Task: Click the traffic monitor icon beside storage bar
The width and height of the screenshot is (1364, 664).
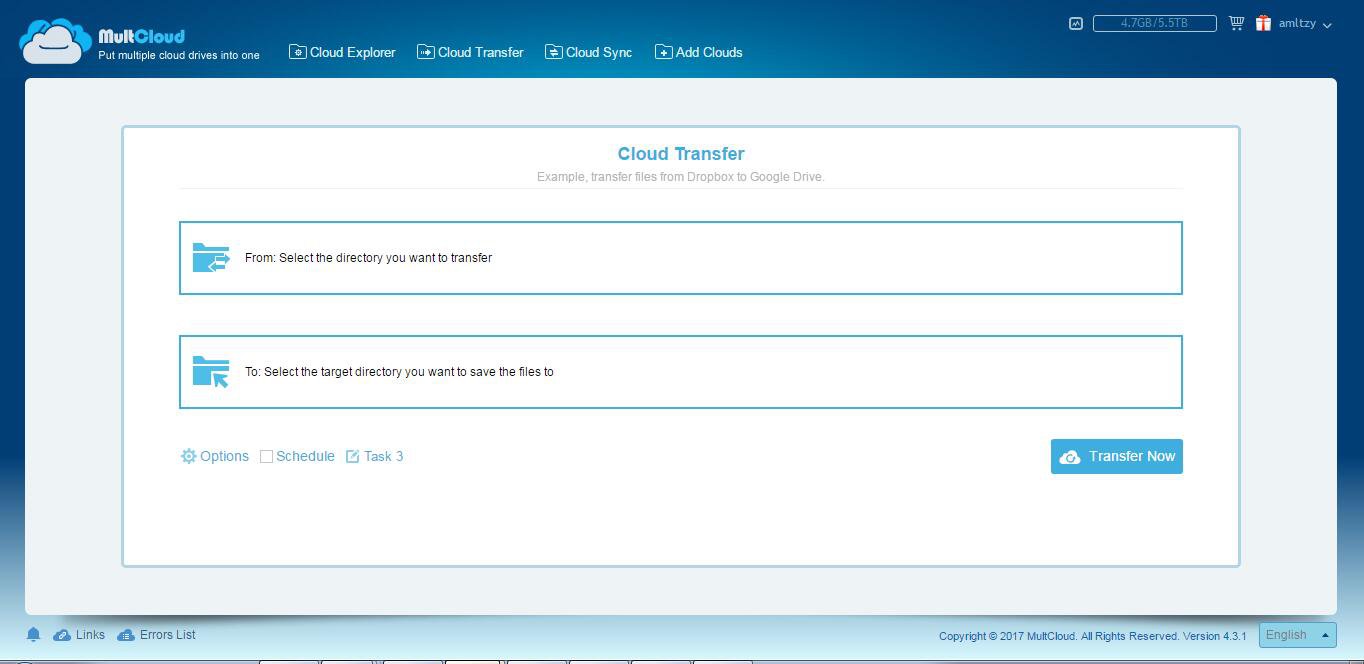Action: pos(1076,23)
